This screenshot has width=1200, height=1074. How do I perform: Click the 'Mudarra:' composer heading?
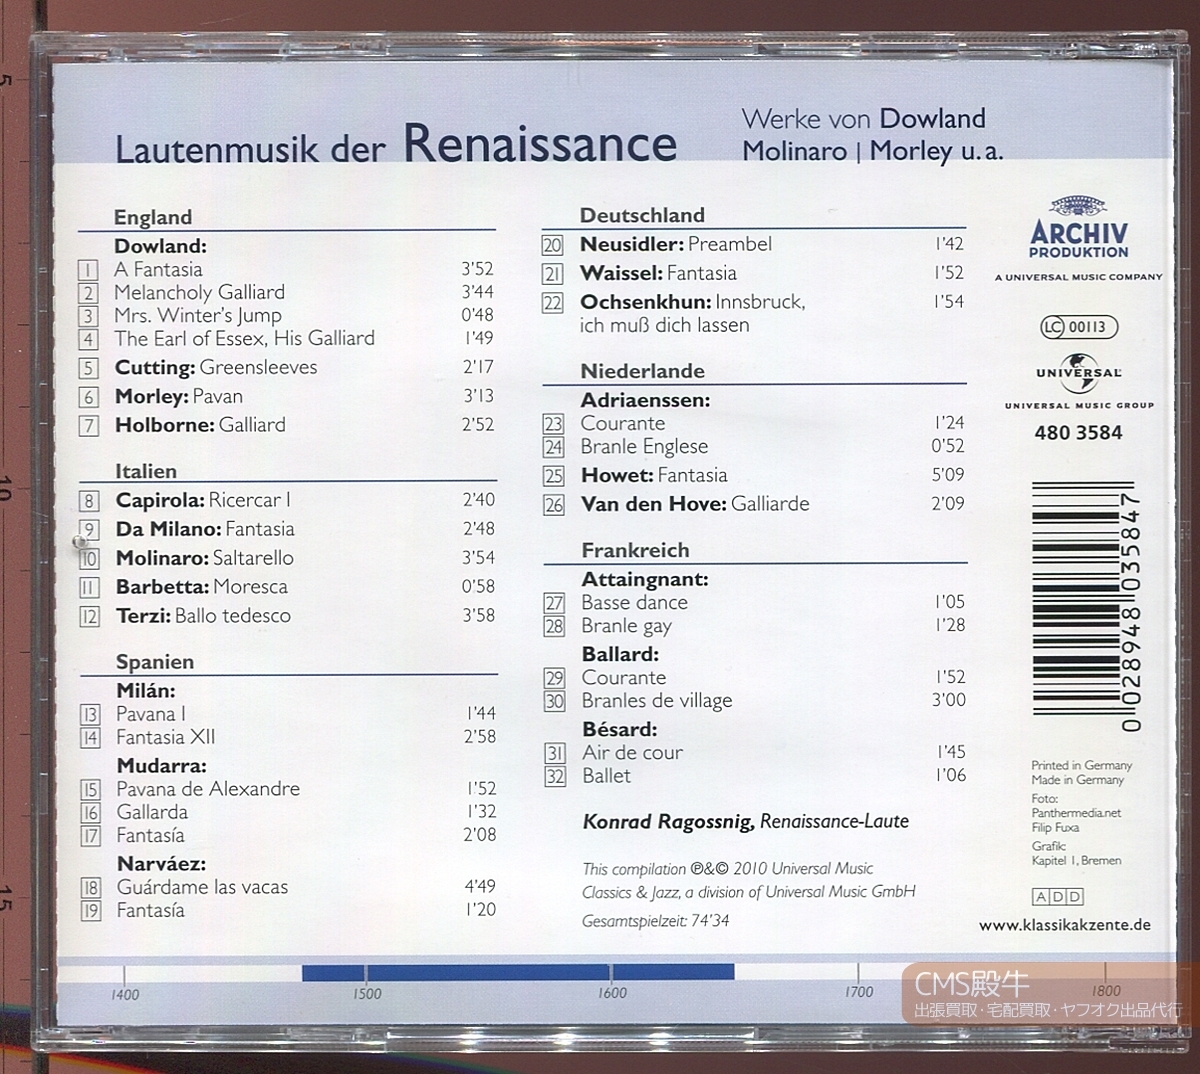coord(162,766)
